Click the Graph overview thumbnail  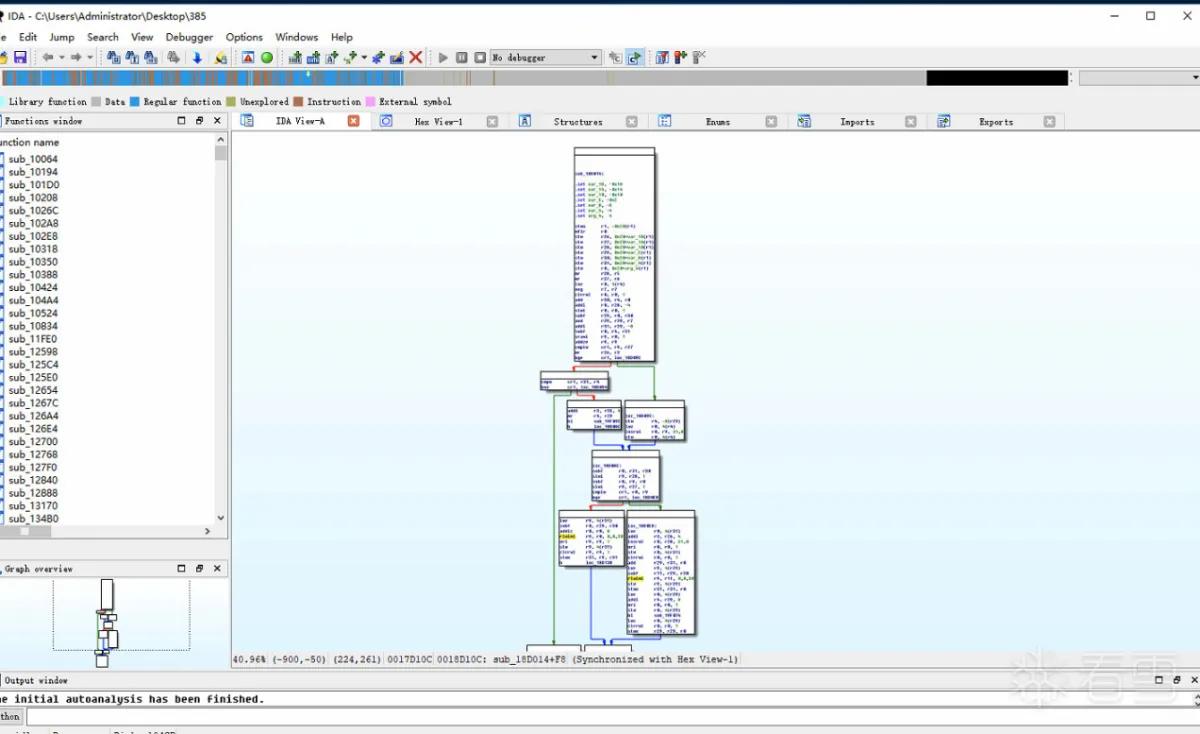[107, 623]
